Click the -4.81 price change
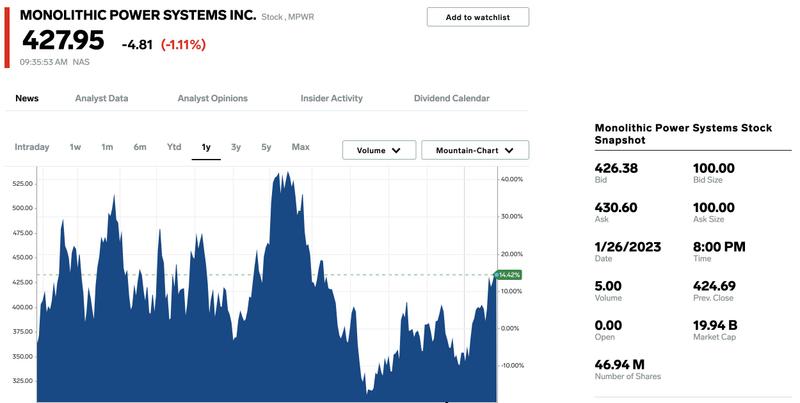 tap(137, 45)
